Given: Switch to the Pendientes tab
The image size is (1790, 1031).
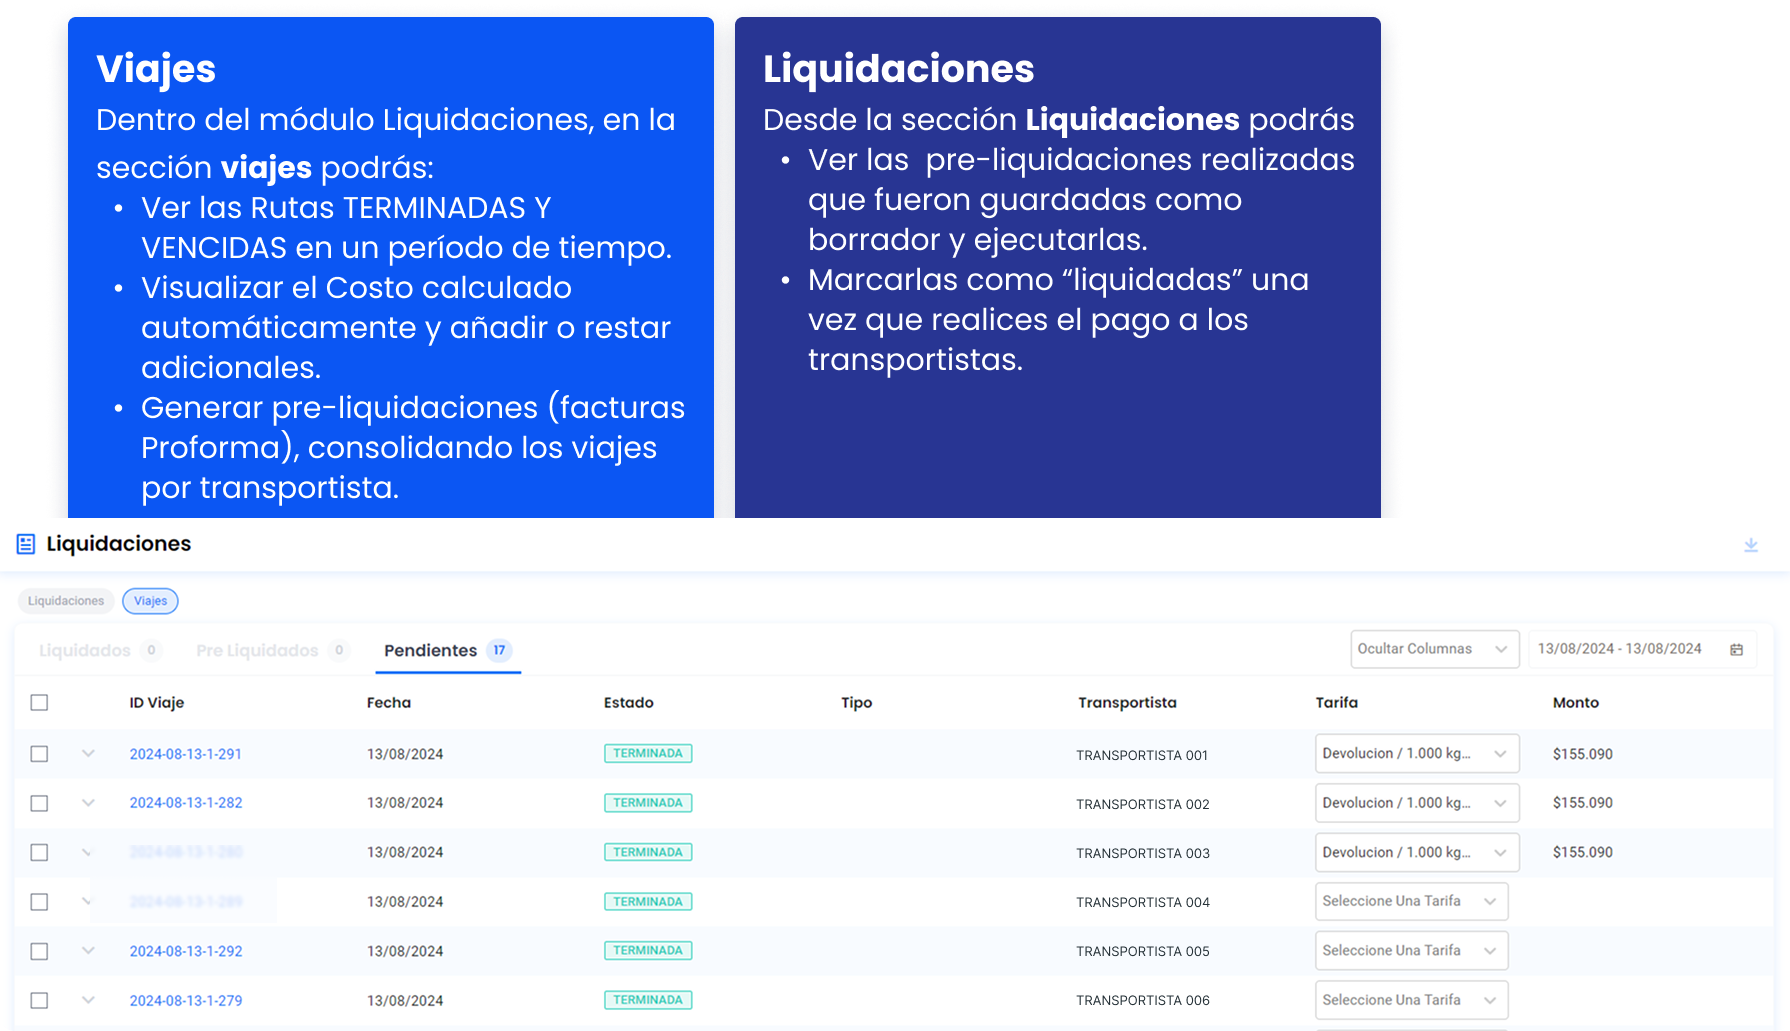Looking at the screenshot, I should [x=431, y=651].
